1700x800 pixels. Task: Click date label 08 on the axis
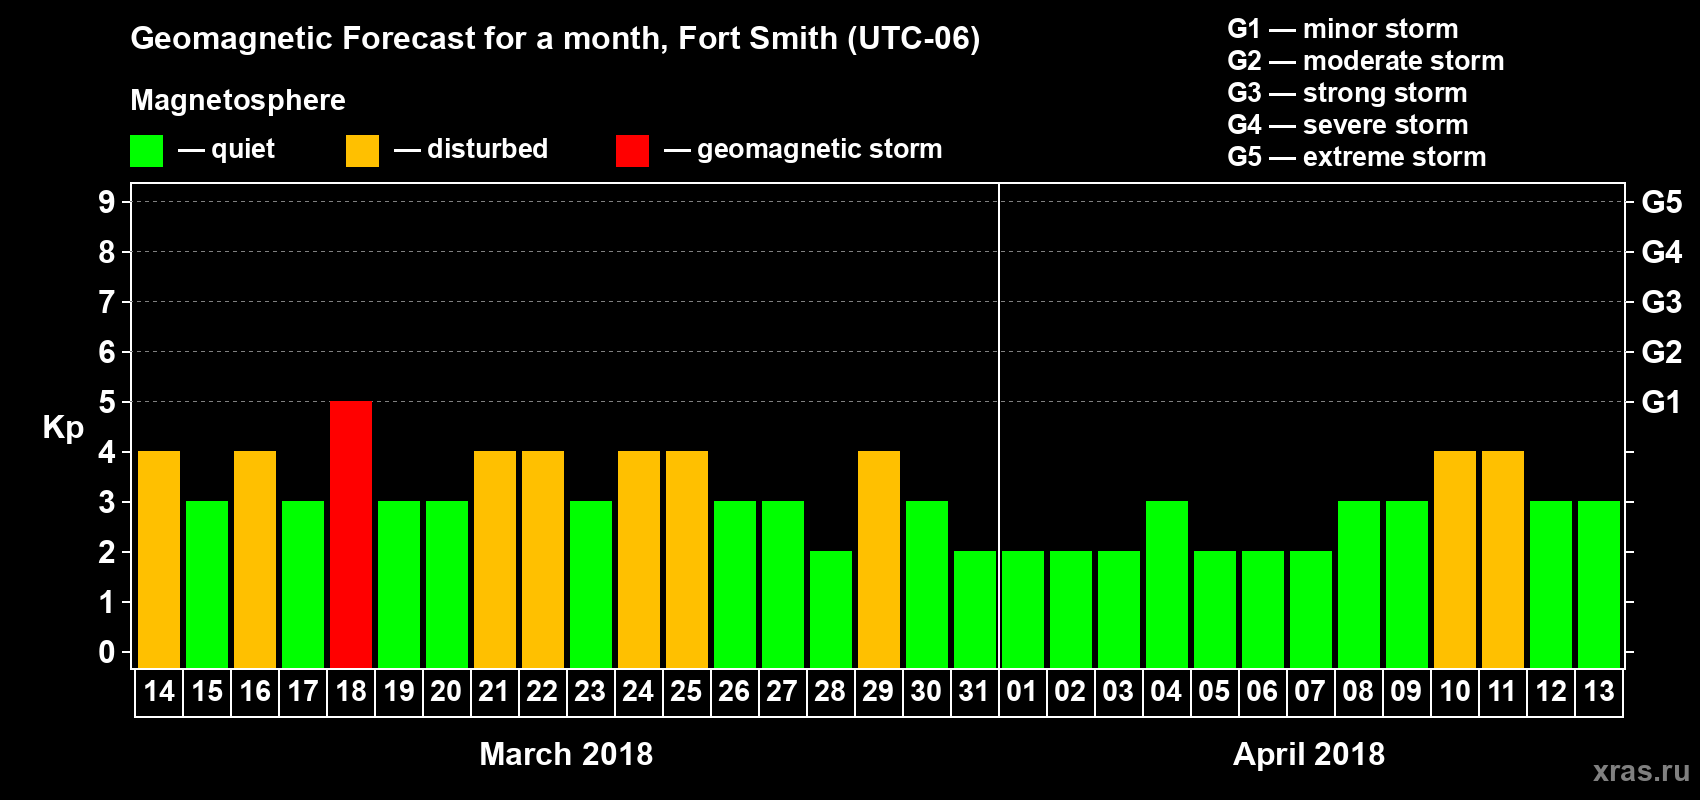point(1358,692)
